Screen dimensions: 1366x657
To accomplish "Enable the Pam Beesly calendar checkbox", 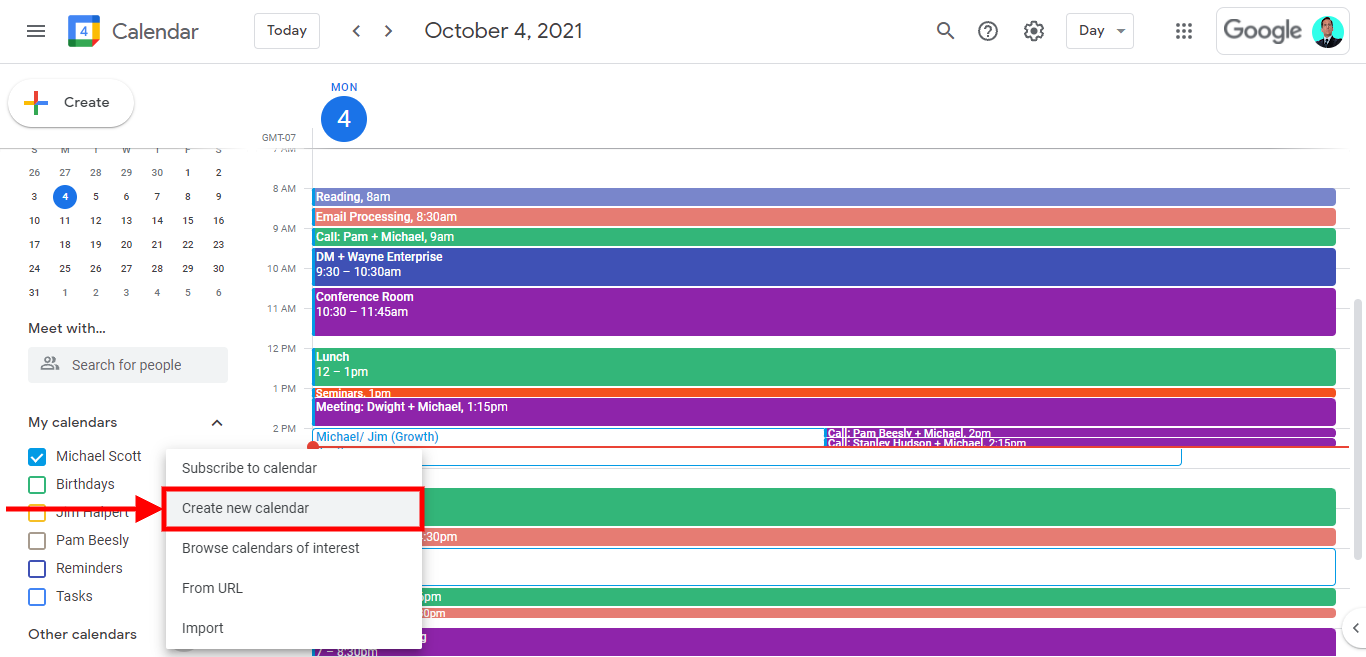I will (x=37, y=541).
